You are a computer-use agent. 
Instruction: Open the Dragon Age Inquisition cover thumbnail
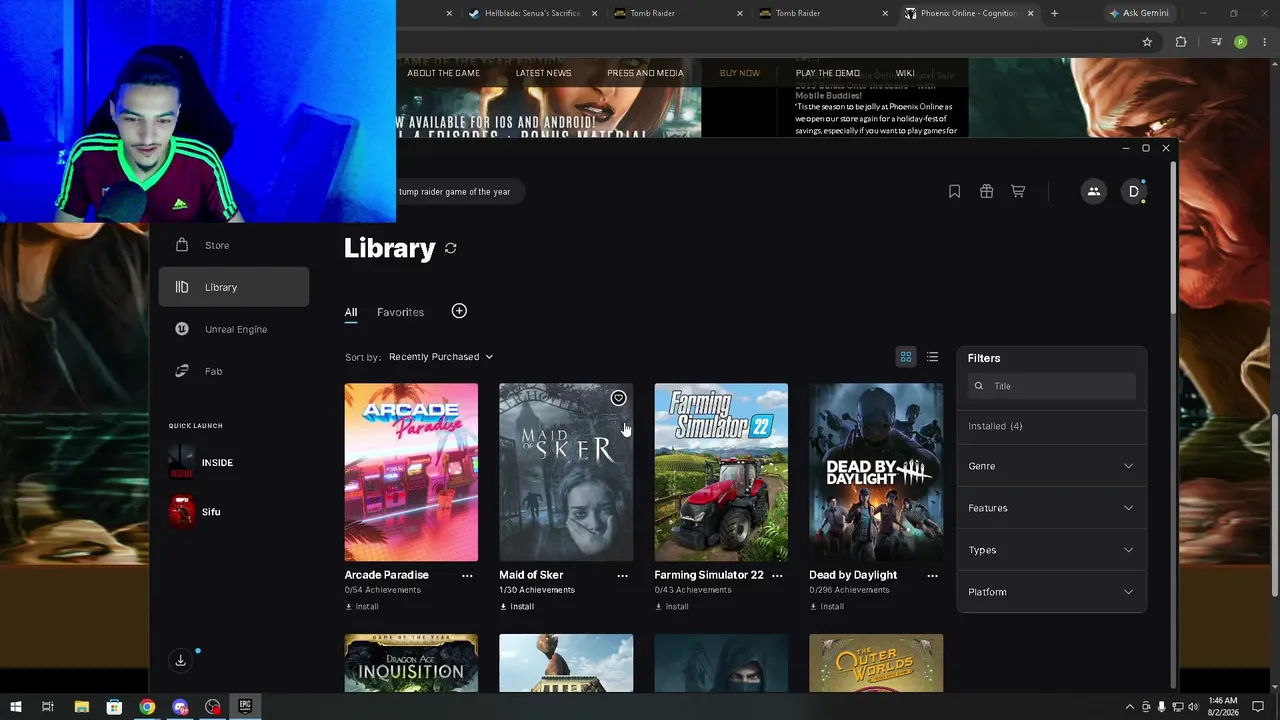tap(411, 663)
